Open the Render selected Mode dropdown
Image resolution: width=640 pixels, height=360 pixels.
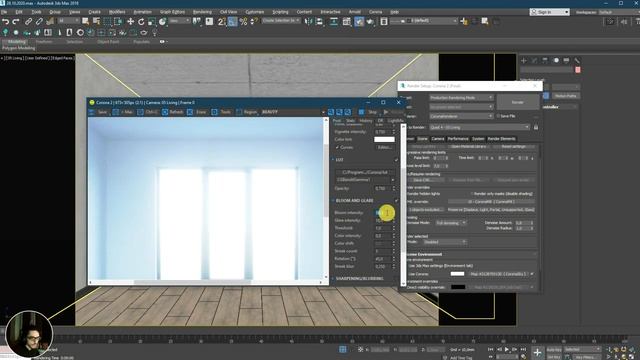click(x=444, y=242)
